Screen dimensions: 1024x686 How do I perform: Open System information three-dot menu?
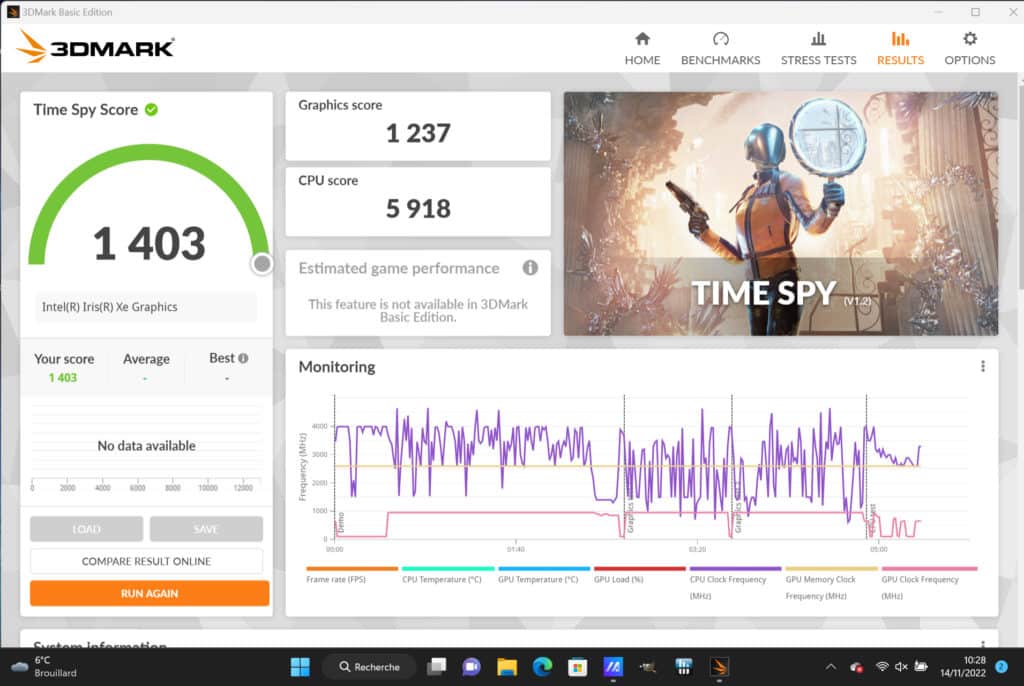[983, 644]
